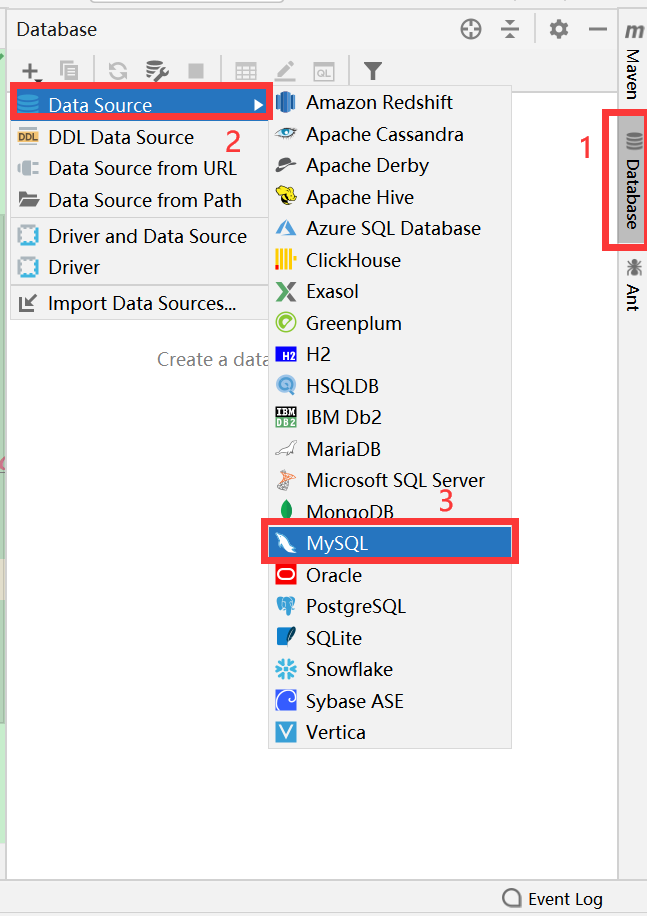This screenshot has width=647, height=916.
Task: Select ClickHouse data source
Action: pos(389,260)
